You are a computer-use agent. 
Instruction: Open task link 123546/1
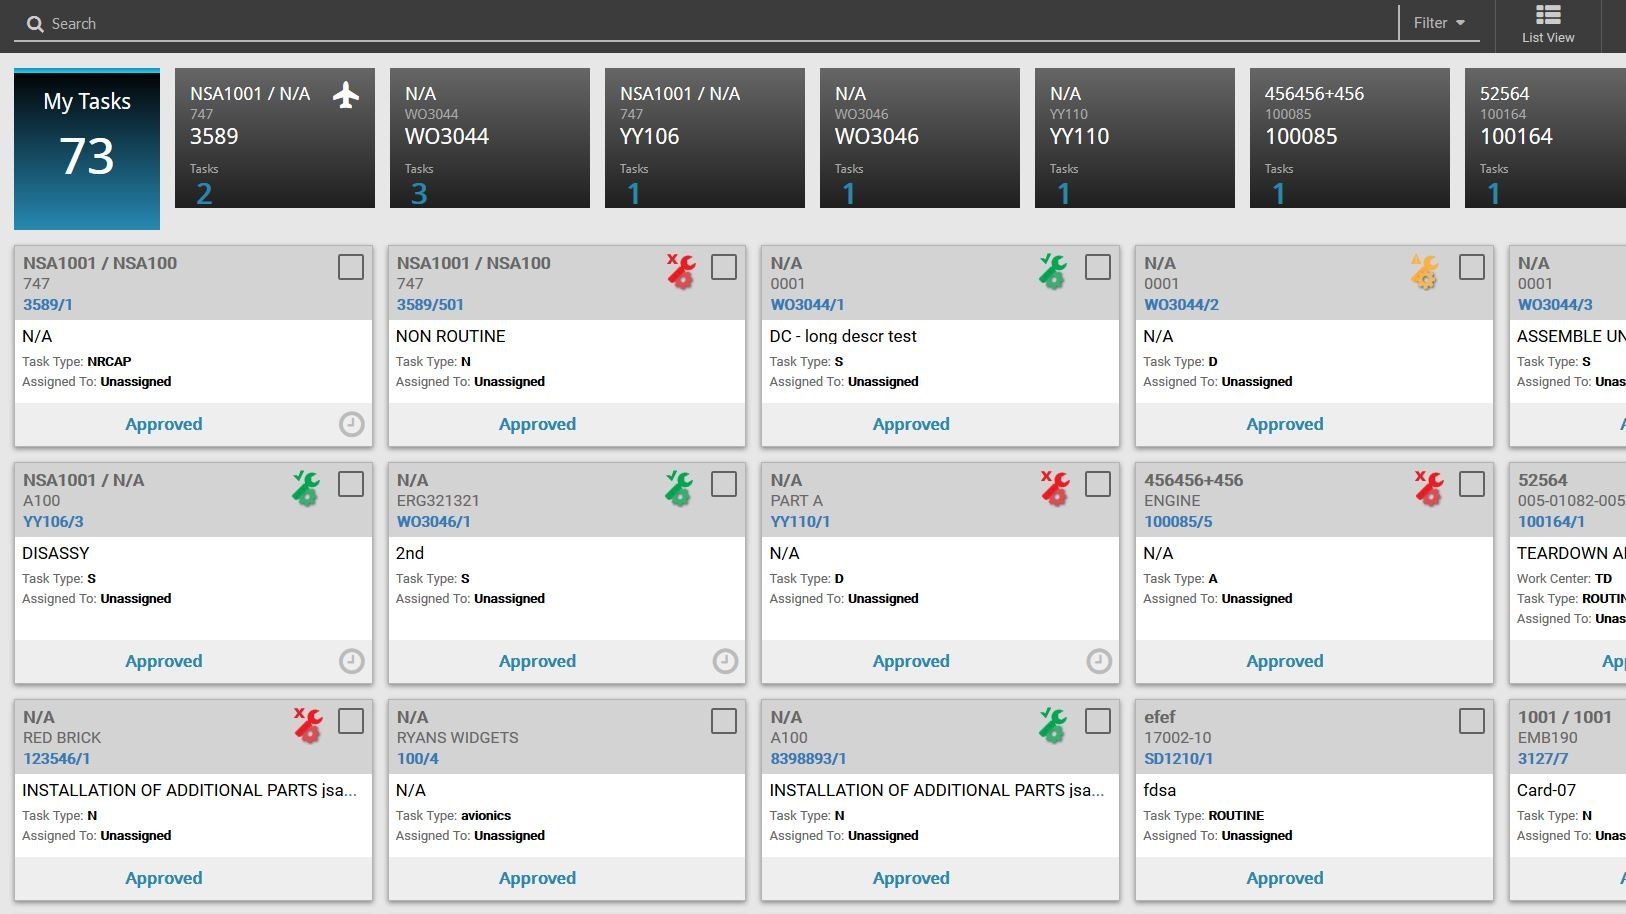57,759
